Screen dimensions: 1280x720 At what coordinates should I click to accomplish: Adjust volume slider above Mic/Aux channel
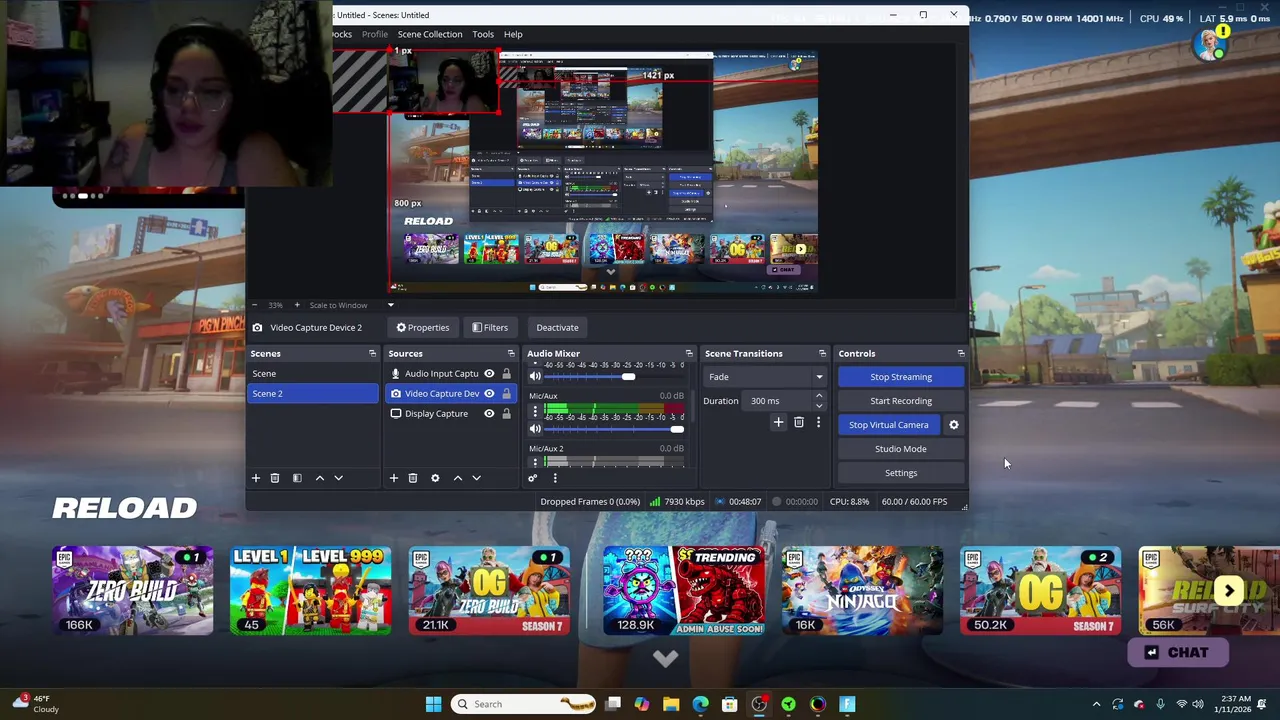pyautogui.click(x=614, y=377)
